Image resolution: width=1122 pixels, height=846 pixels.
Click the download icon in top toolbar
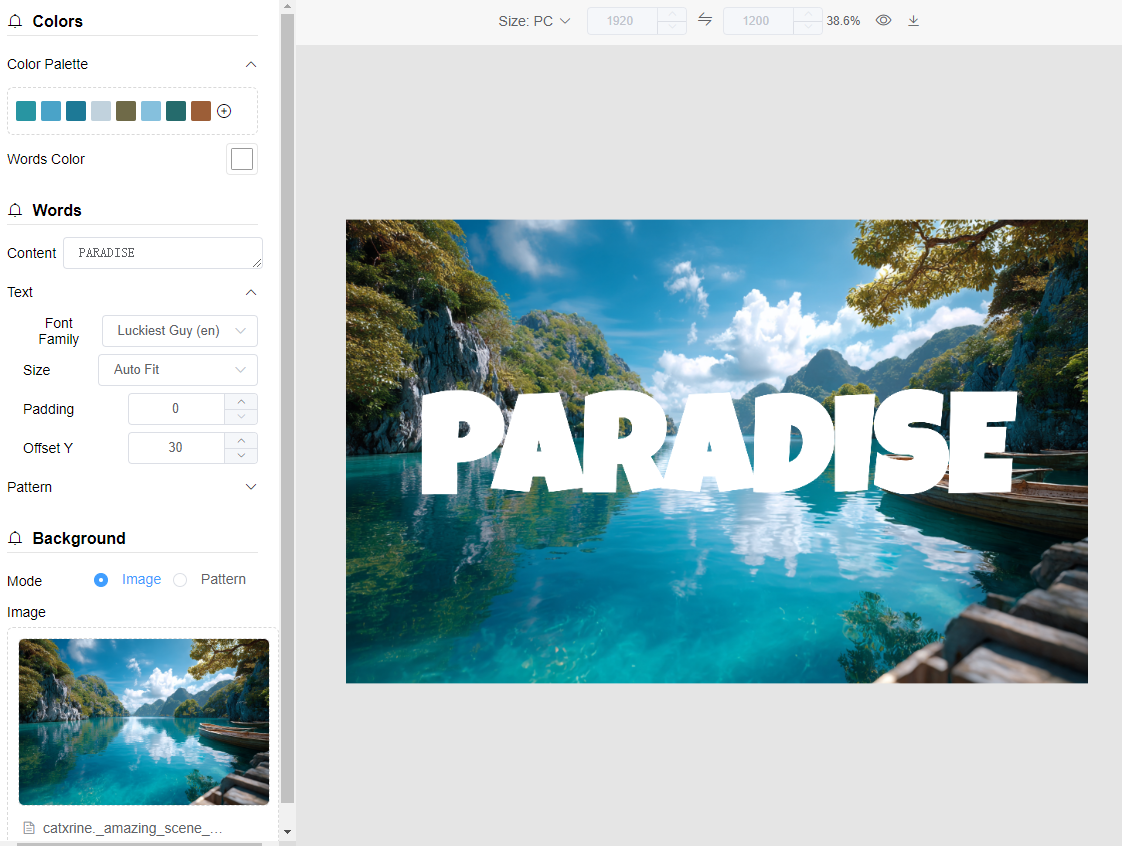(x=913, y=21)
